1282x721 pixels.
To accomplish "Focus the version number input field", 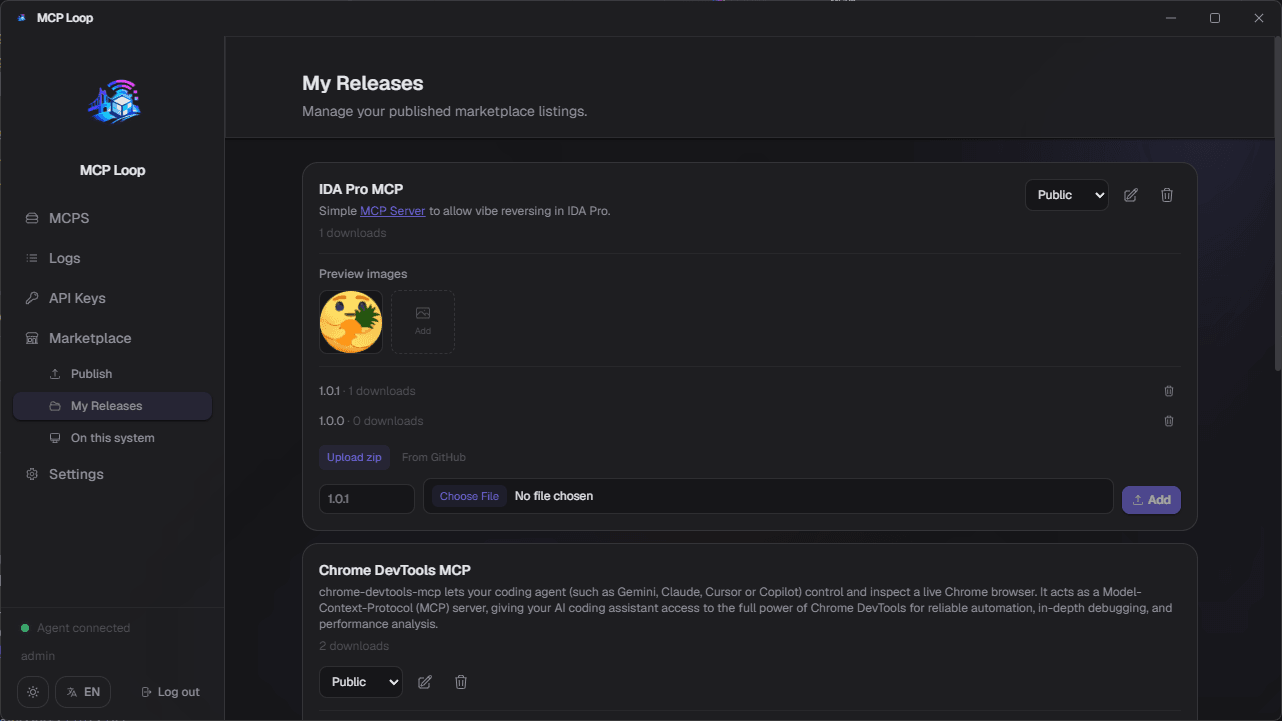I will 367,498.
